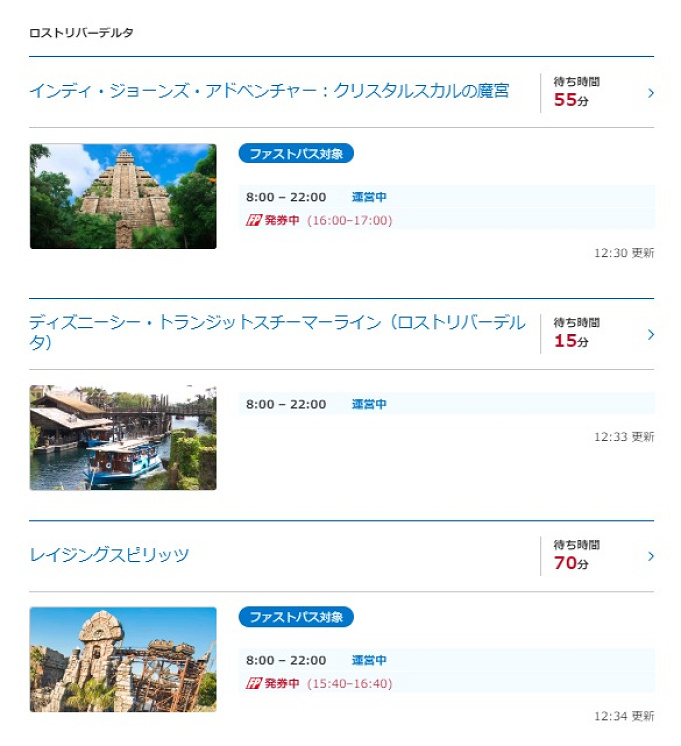Screen dimensions: 681x746
Task: Click the 70分 wait time indicator
Action: 571,563
